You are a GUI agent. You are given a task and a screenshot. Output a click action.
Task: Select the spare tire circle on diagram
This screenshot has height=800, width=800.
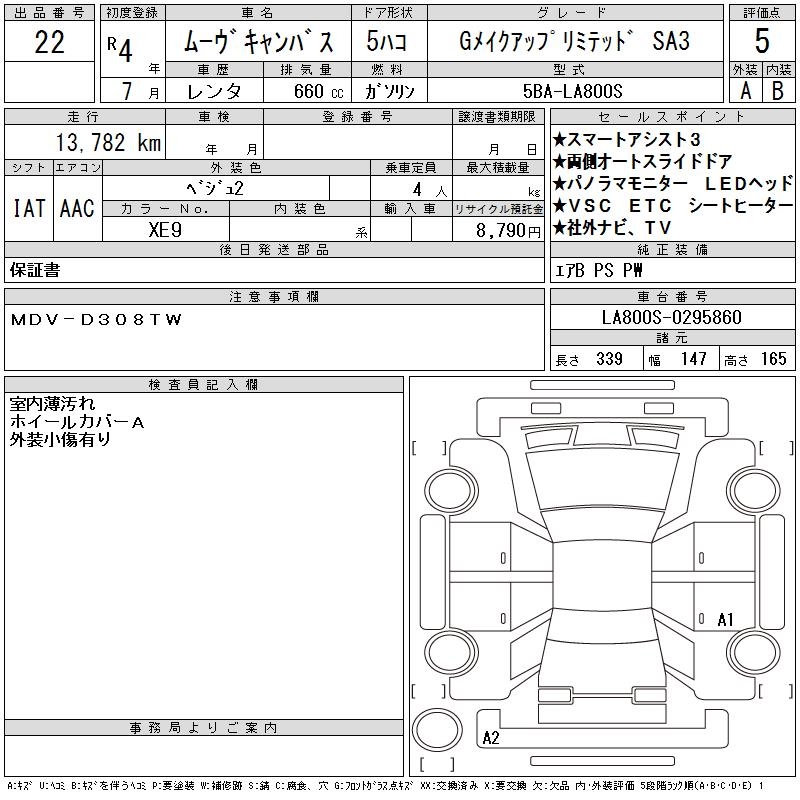click(x=437, y=730)
